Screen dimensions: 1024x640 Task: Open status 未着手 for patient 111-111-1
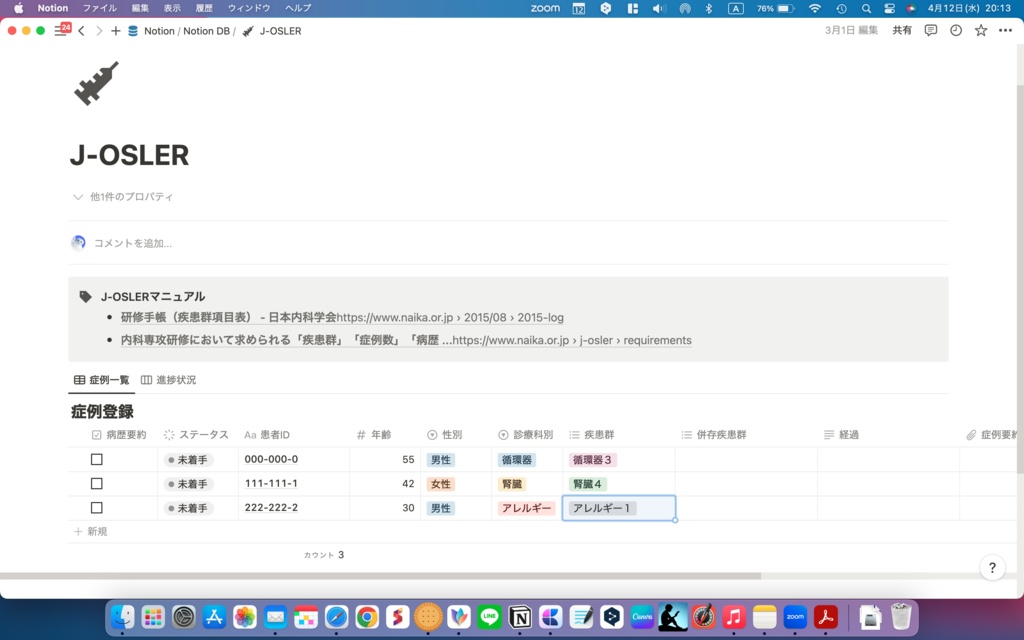point(188,484)
